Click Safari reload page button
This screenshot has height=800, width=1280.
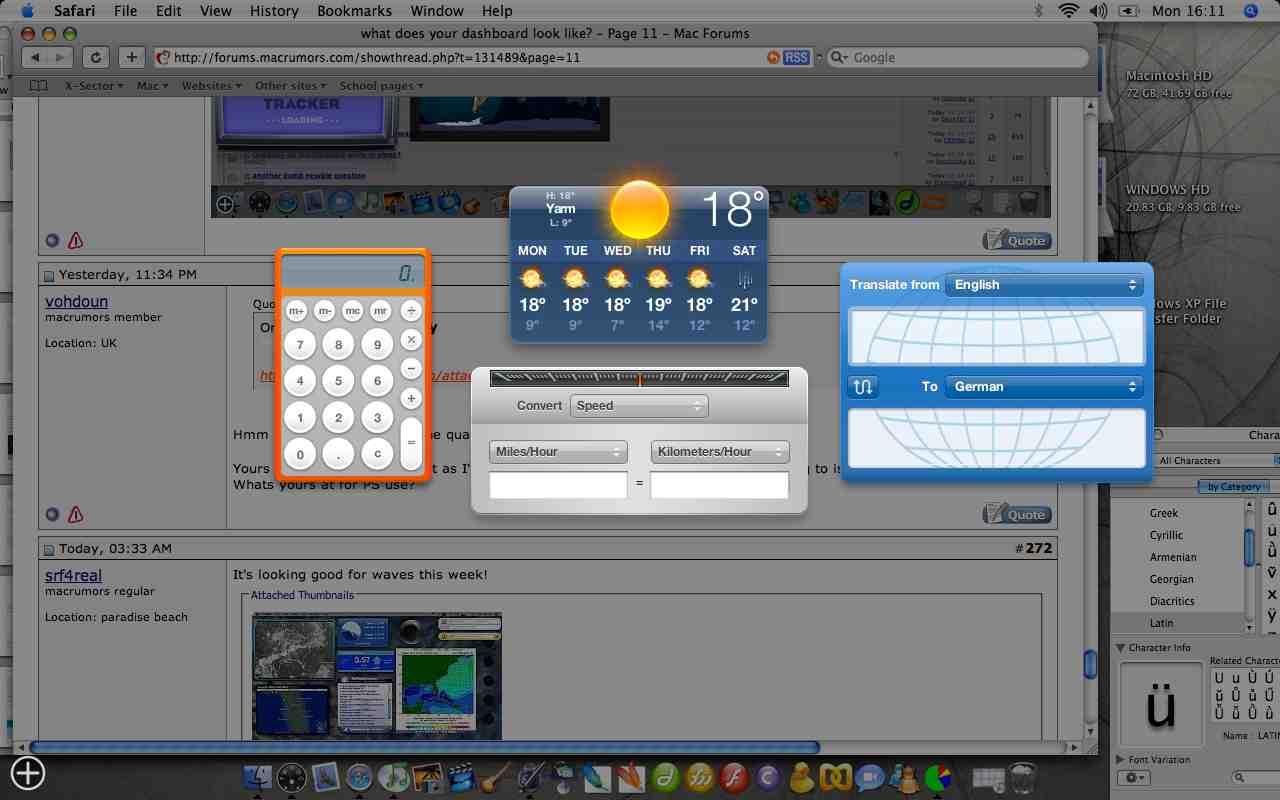(x=96, y=57)
